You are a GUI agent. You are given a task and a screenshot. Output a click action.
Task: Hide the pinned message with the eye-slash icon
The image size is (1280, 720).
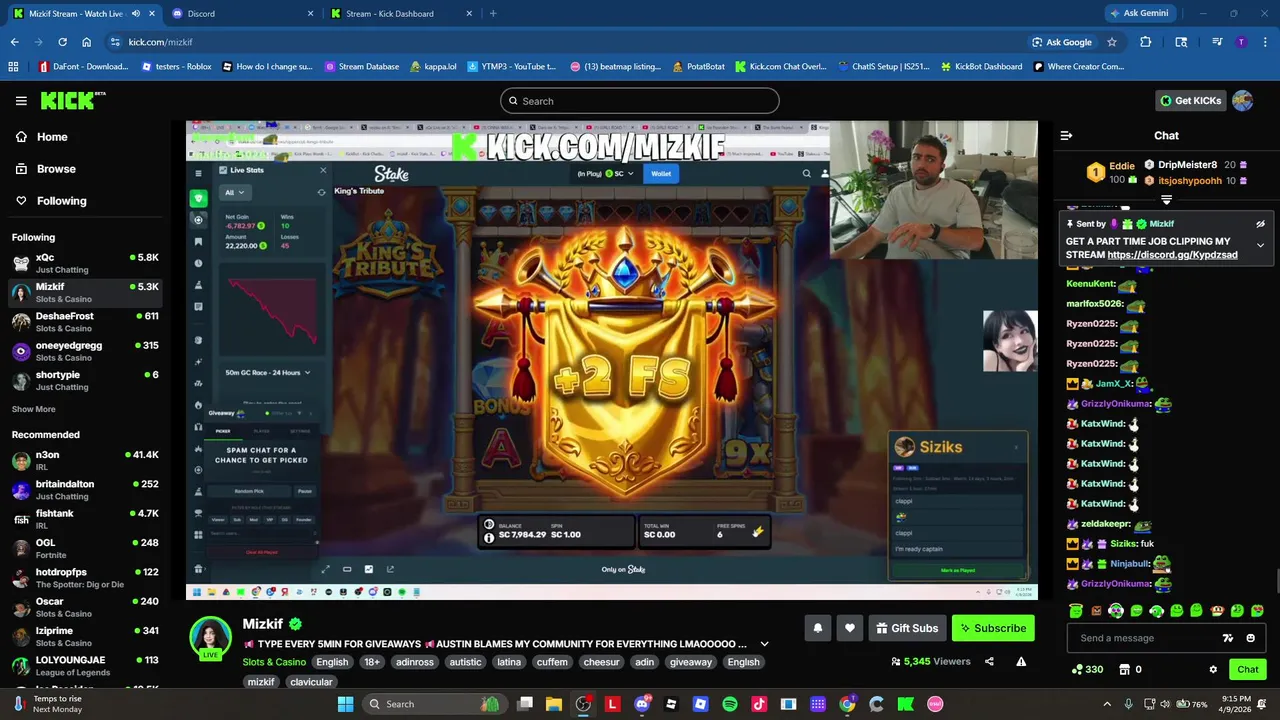tap(1260, 224)
